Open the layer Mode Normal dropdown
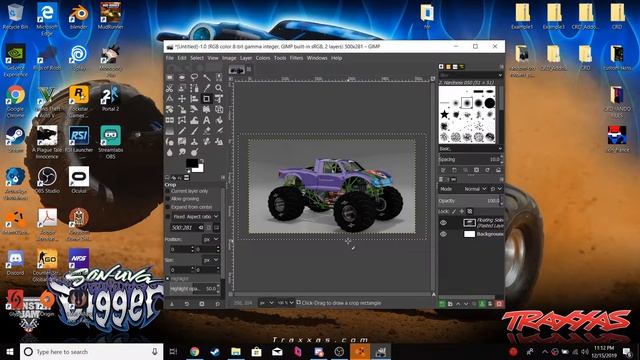The image size is (640, 360). pyautogui.click(x=476, y=189)
